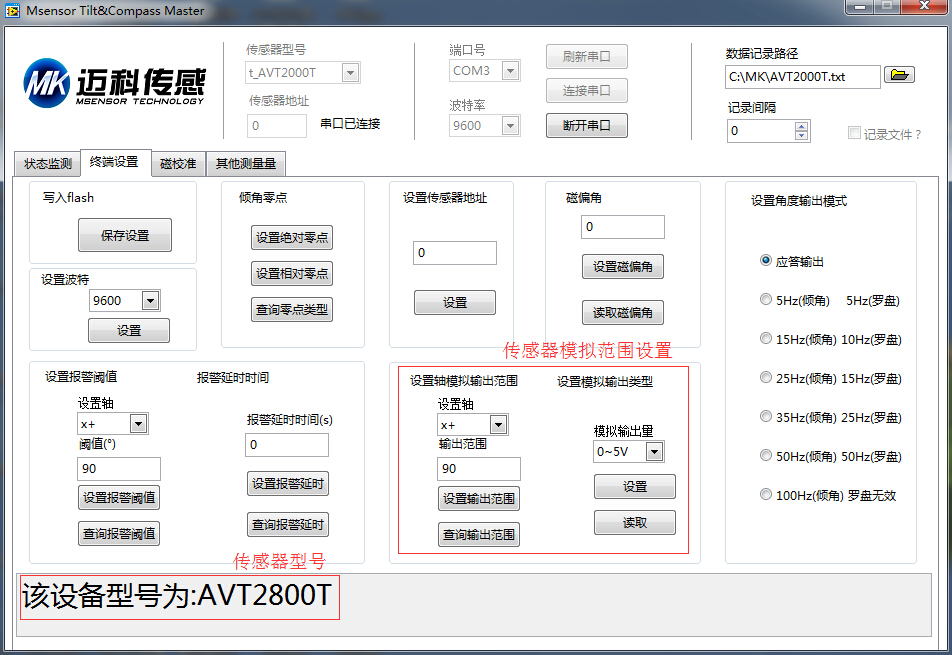The width and height of the screenshot is (952, 655).
Task: Click the 读取 button for analog output
Action: pyautogui.click(x=635, y=523)
